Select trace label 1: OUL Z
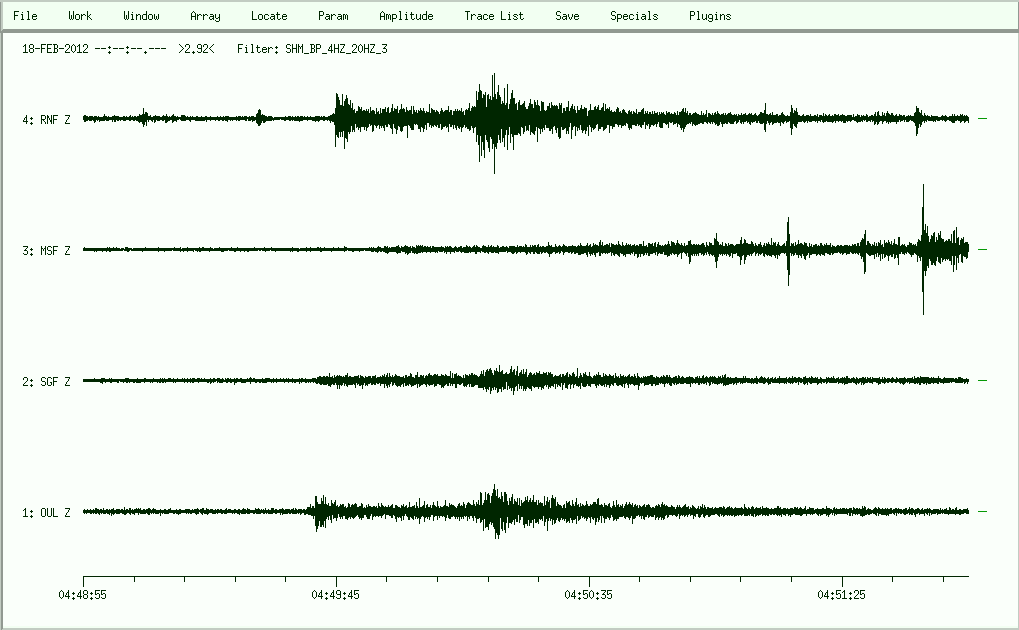The width and height of the screenshot is (1019, 630). (46, 513)
